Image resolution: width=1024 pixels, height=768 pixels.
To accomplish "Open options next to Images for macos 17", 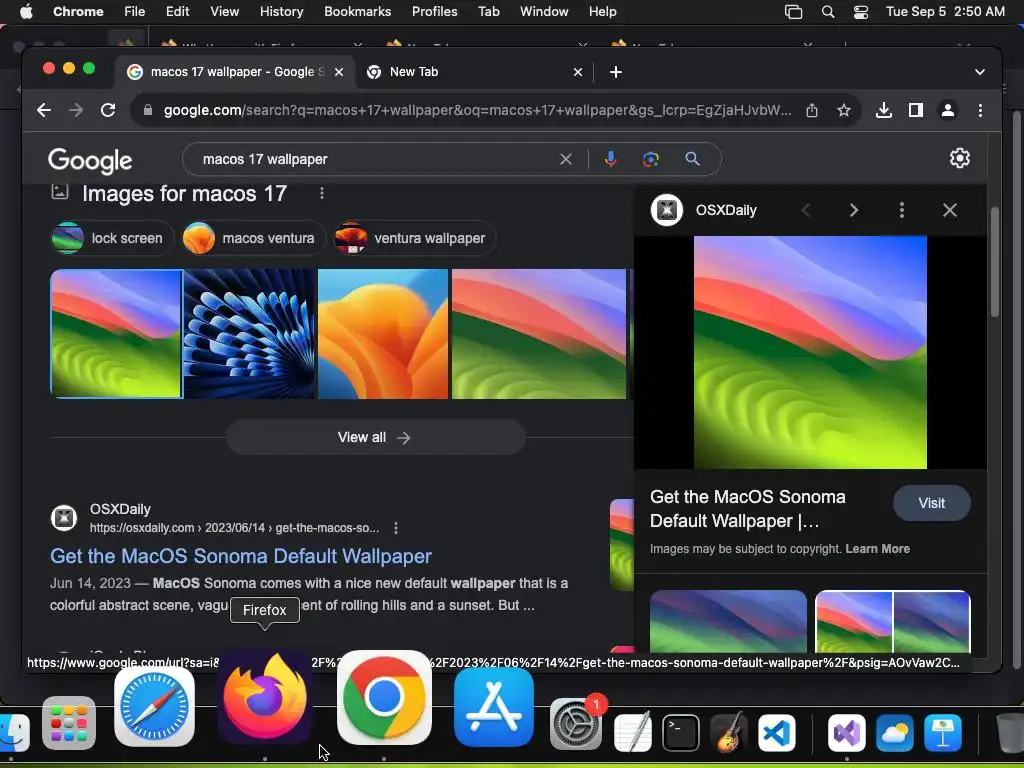I will [321, 193].
